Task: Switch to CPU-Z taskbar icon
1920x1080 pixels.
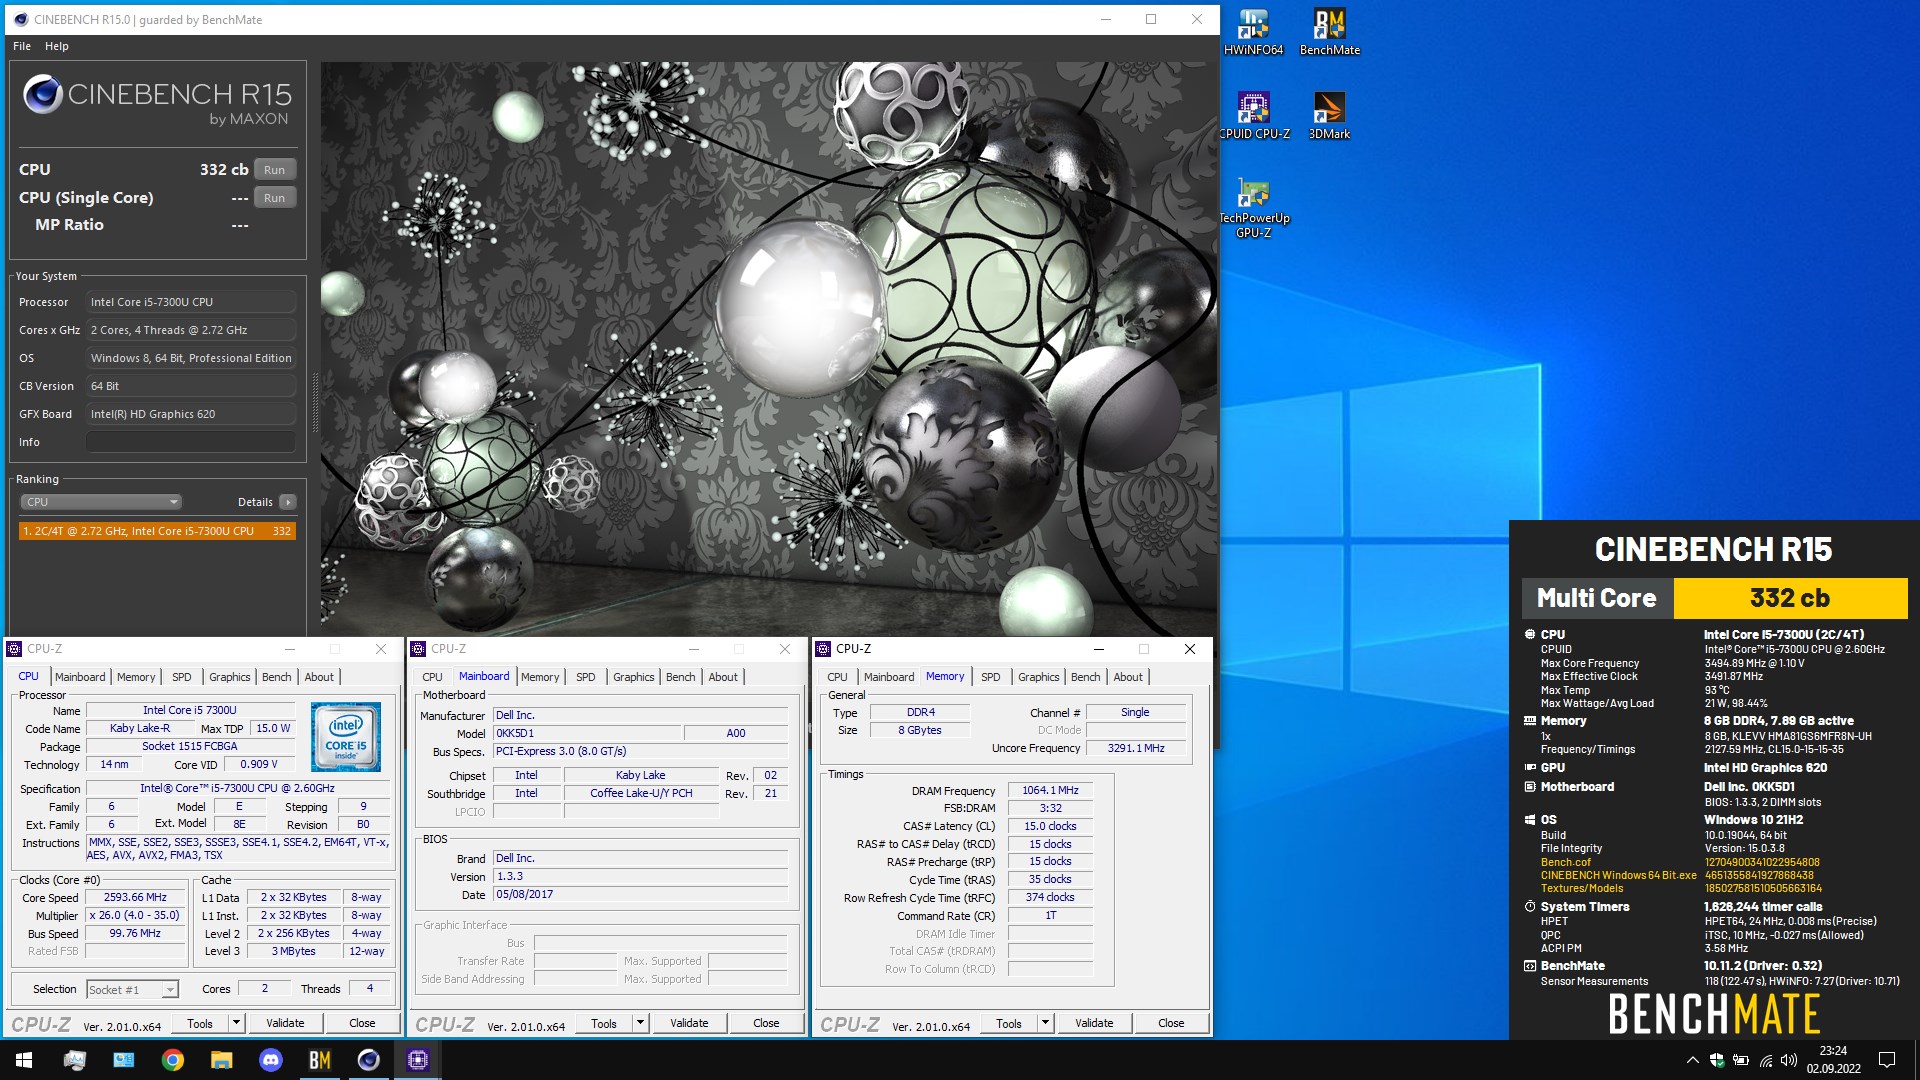Action: [x=418, y=1060]
